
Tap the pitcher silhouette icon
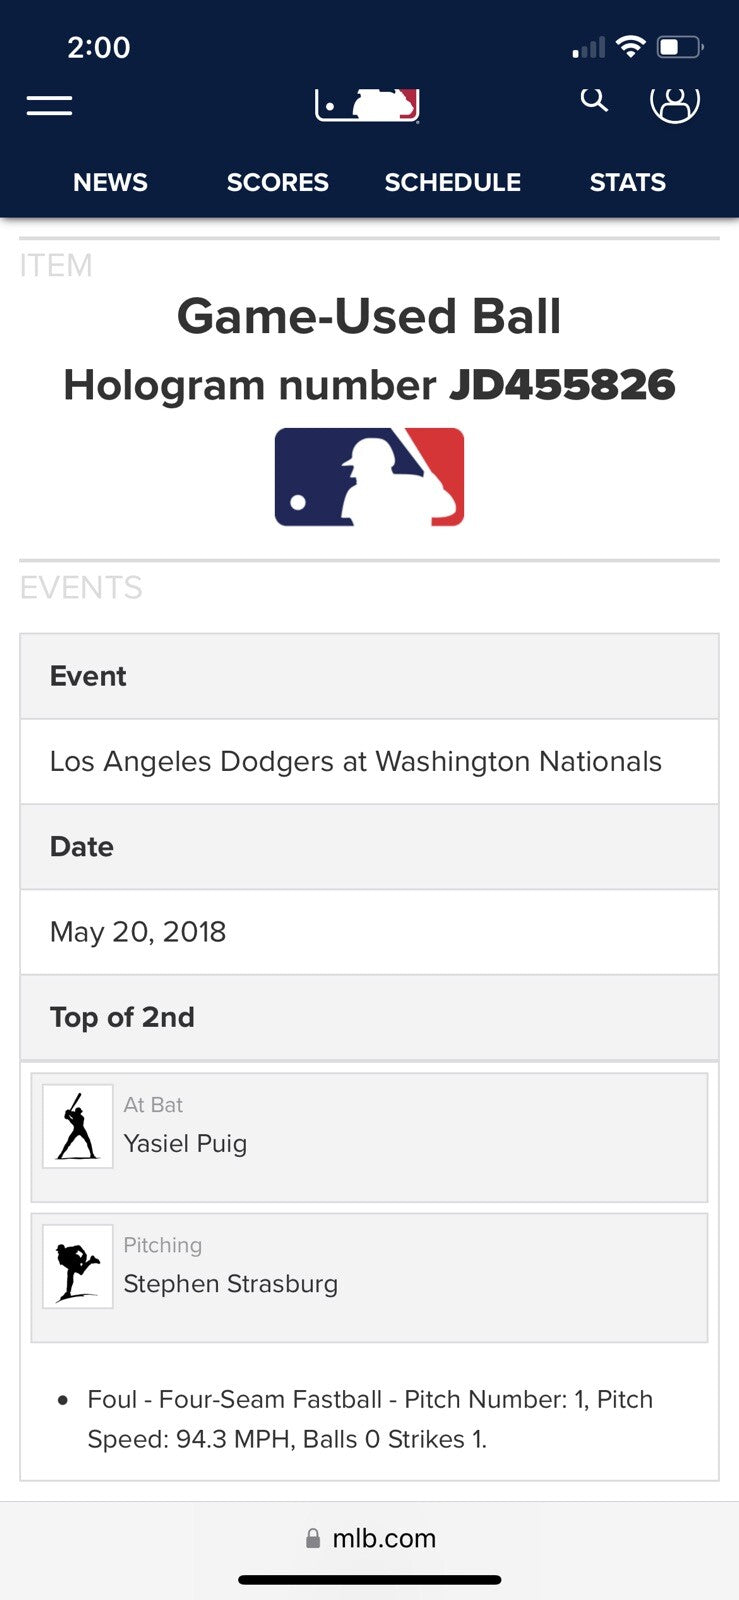coord(78,1267)
